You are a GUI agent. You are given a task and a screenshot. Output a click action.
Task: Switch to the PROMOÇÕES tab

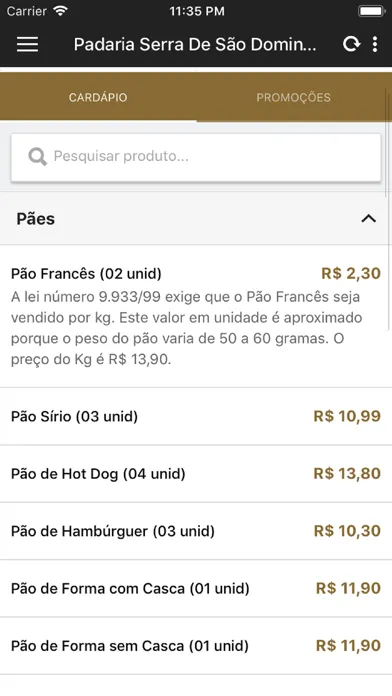tap(293, 97)
